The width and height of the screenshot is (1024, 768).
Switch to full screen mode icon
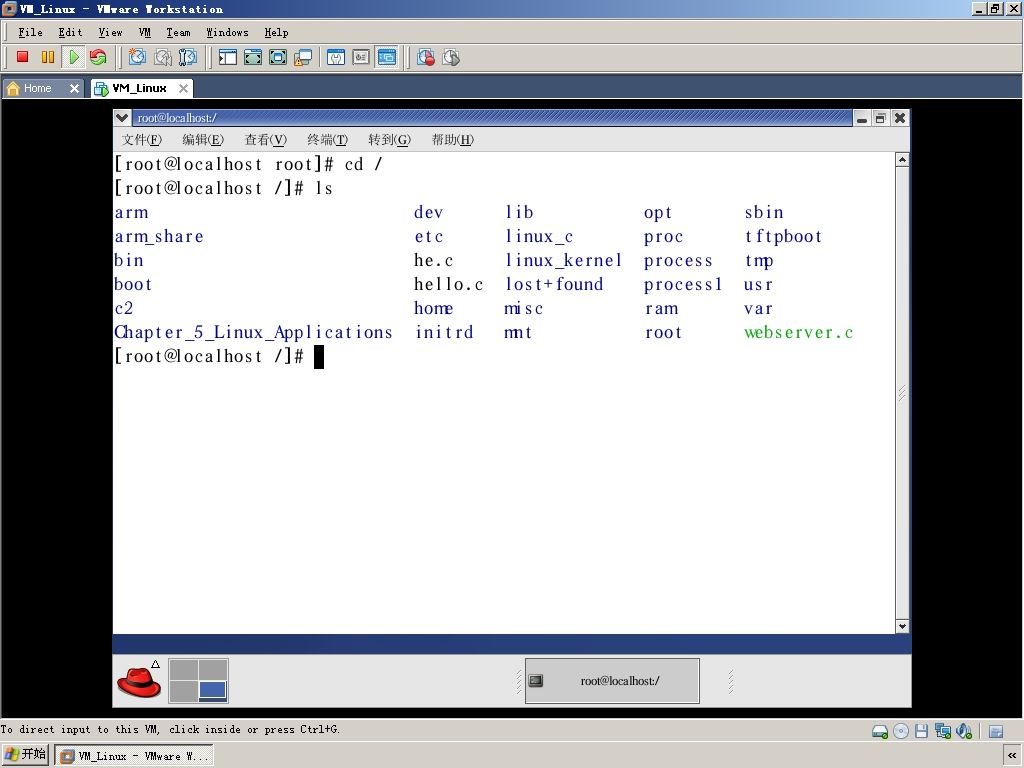click(253, 57)
